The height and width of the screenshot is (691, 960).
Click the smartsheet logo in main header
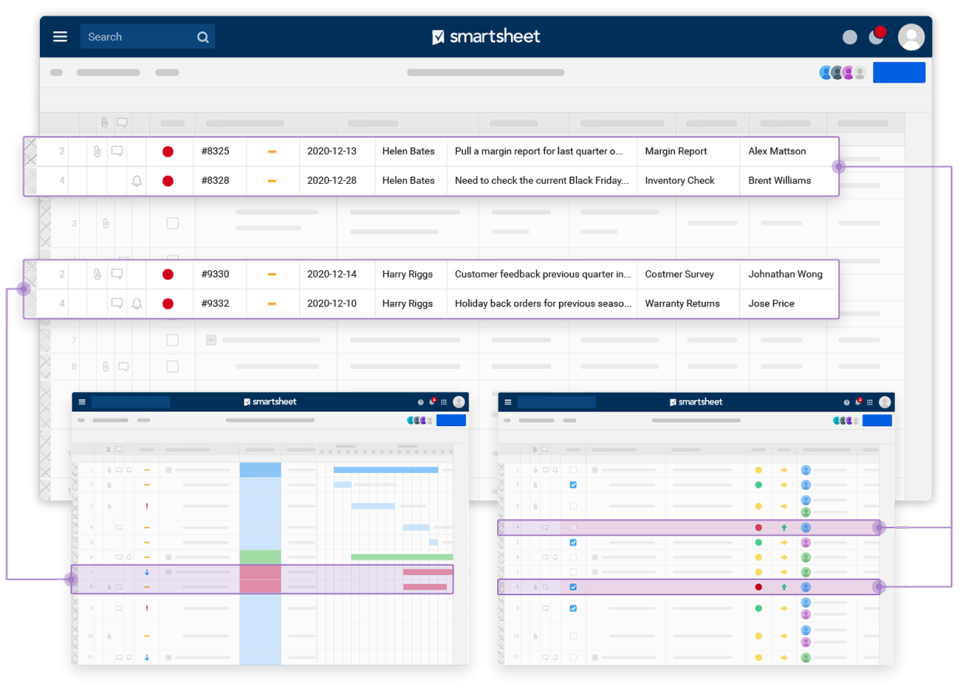click(486, 37)
